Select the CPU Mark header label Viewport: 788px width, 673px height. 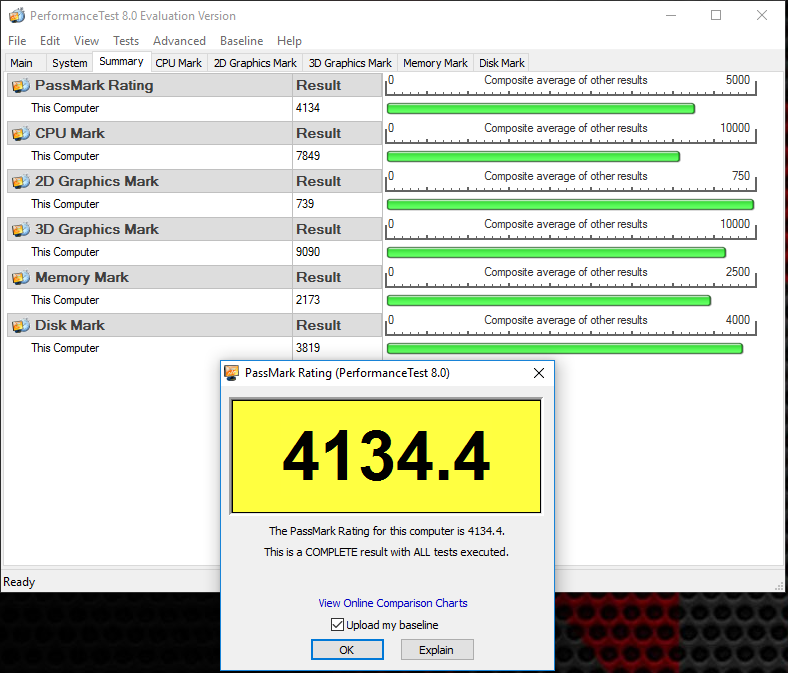[70, 134]
